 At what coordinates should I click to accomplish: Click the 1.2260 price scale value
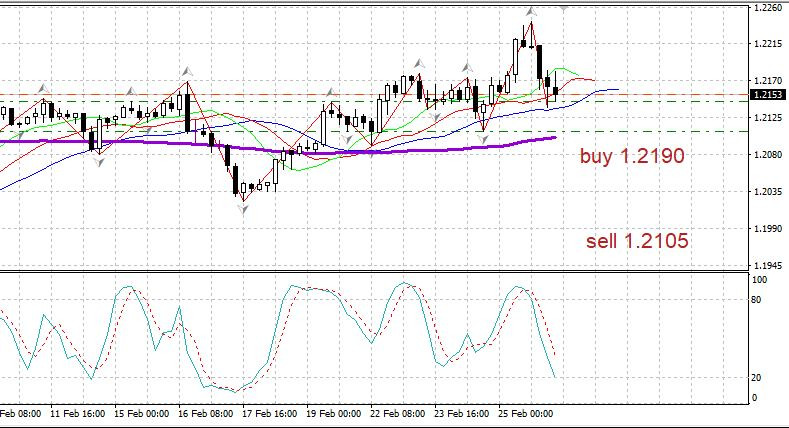(768, 7)
